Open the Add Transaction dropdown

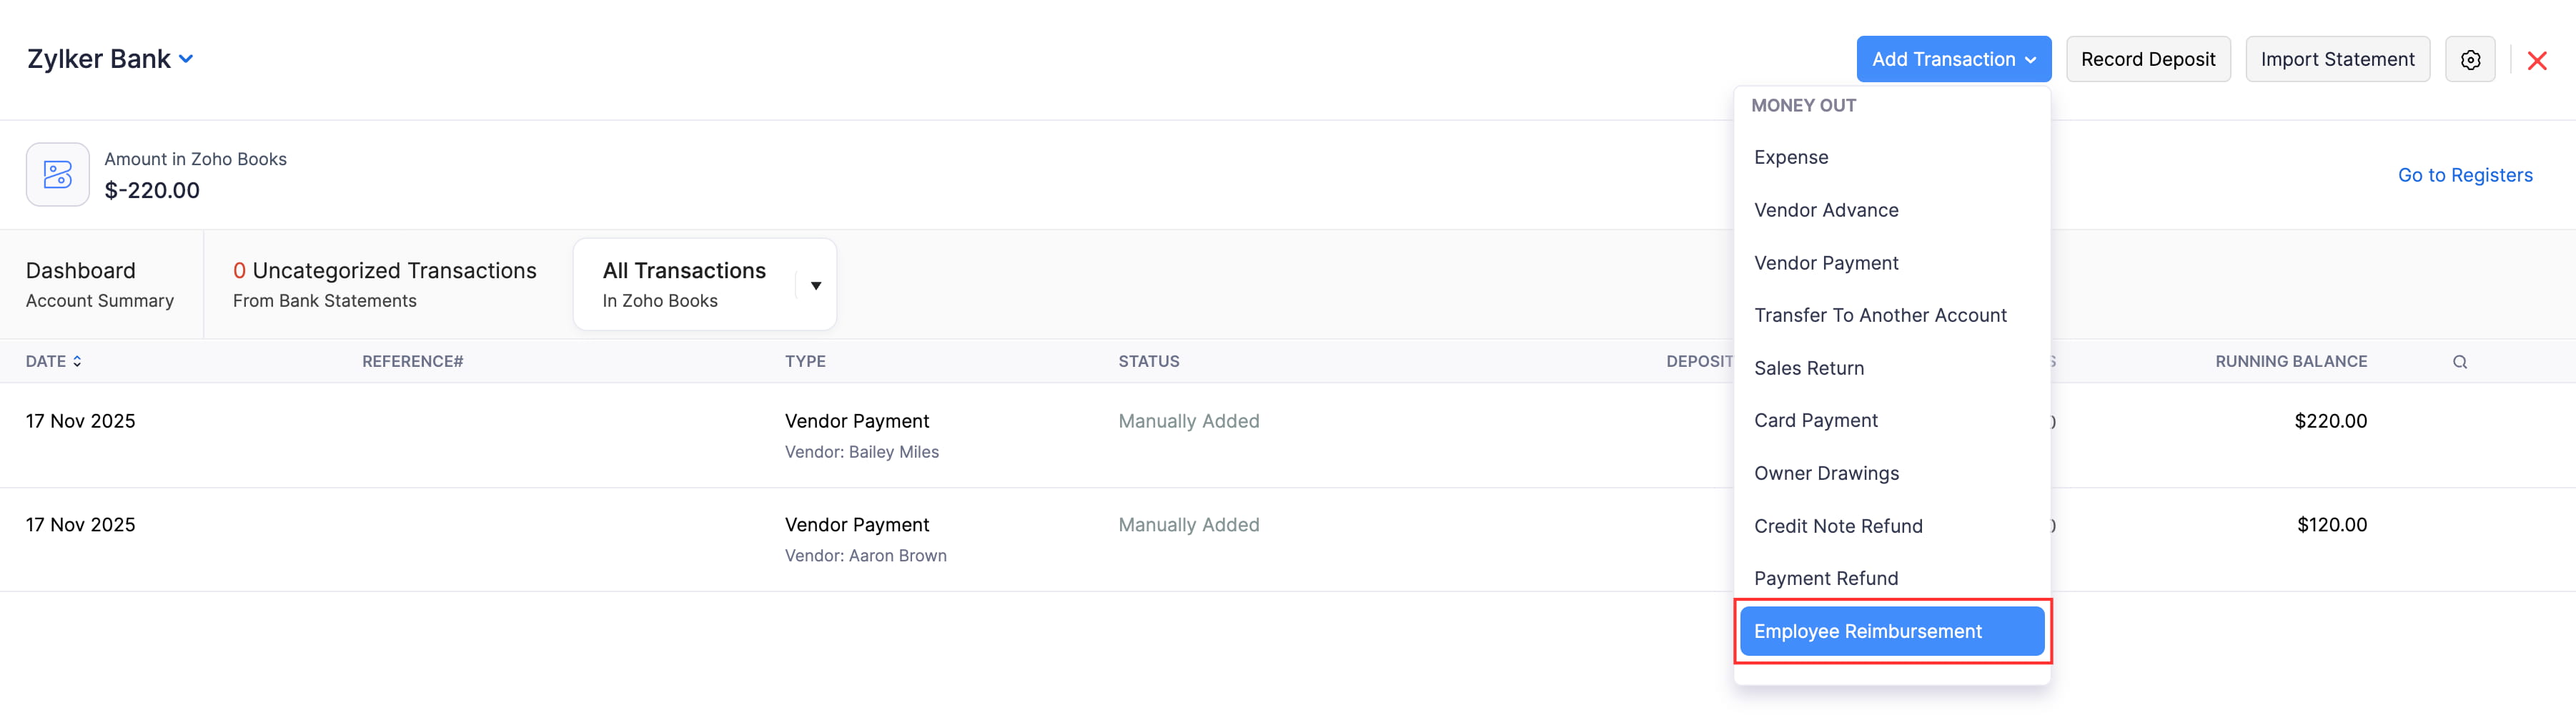click(x=1952, y=59)
